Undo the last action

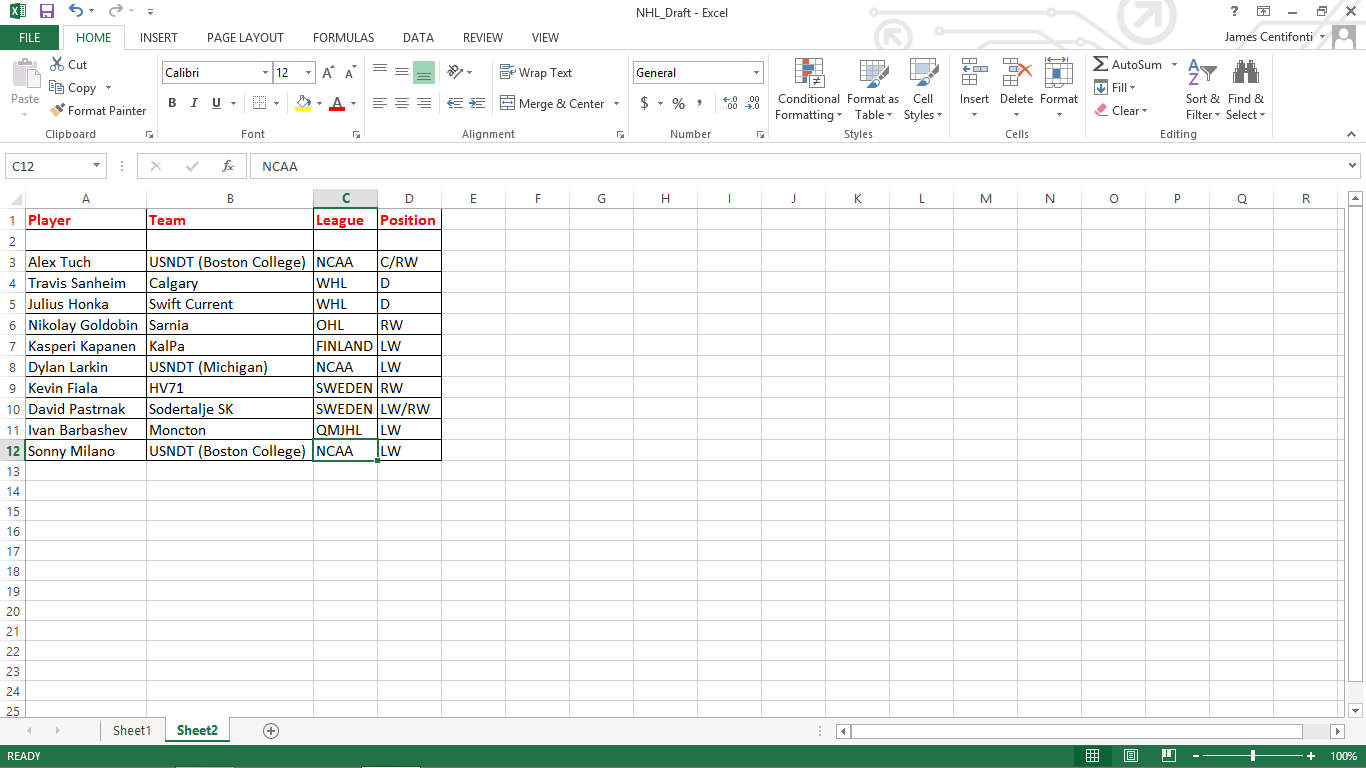coord(76,12)
